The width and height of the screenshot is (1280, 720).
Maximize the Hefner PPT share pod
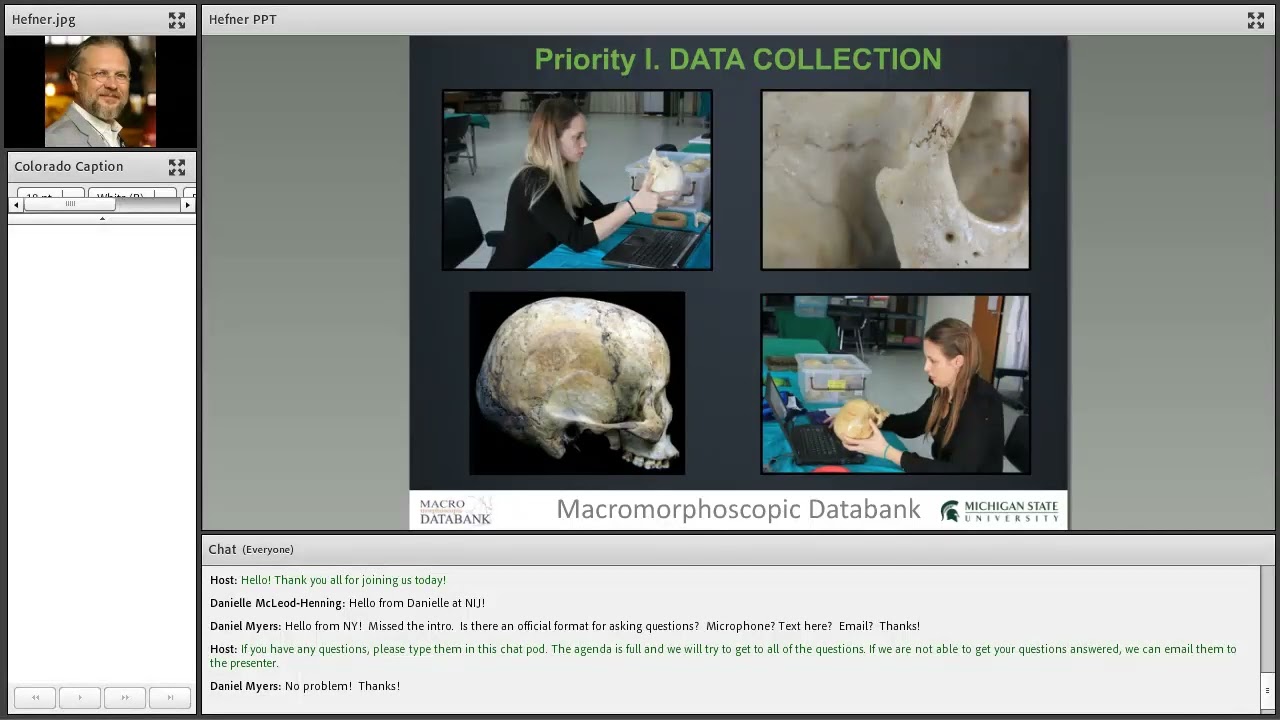(1256, 20)
